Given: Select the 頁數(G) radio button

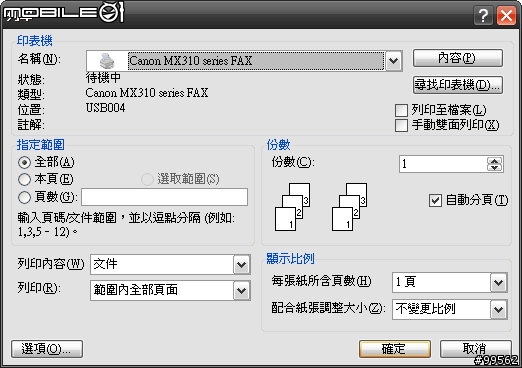Looking at the screenshot, I should coord(24,197).
